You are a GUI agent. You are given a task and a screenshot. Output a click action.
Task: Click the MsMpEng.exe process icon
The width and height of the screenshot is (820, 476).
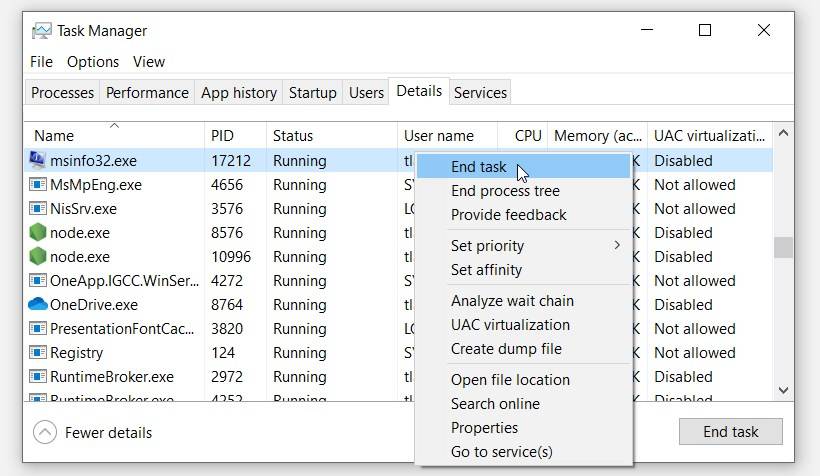click(x=37, y=185)
